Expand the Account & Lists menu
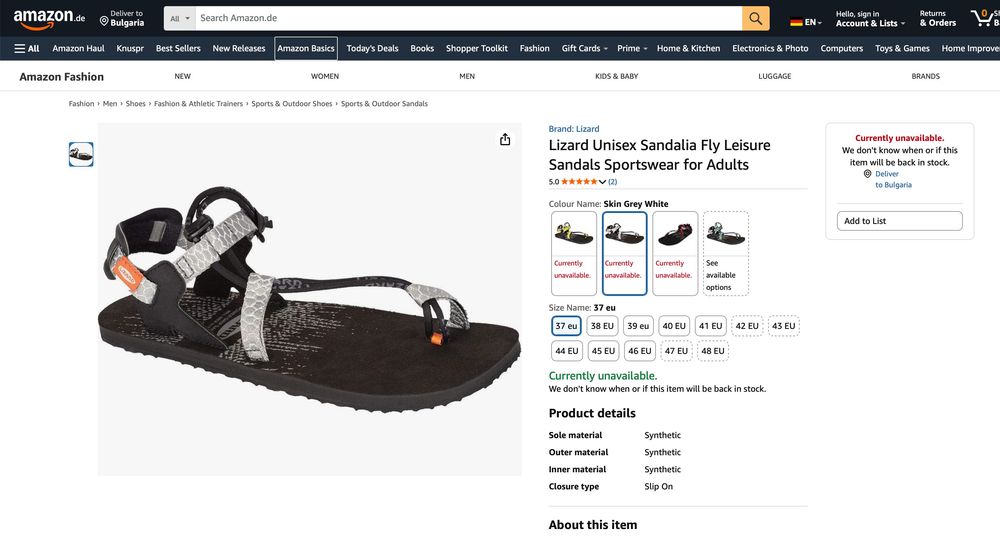 pos(870,18)
